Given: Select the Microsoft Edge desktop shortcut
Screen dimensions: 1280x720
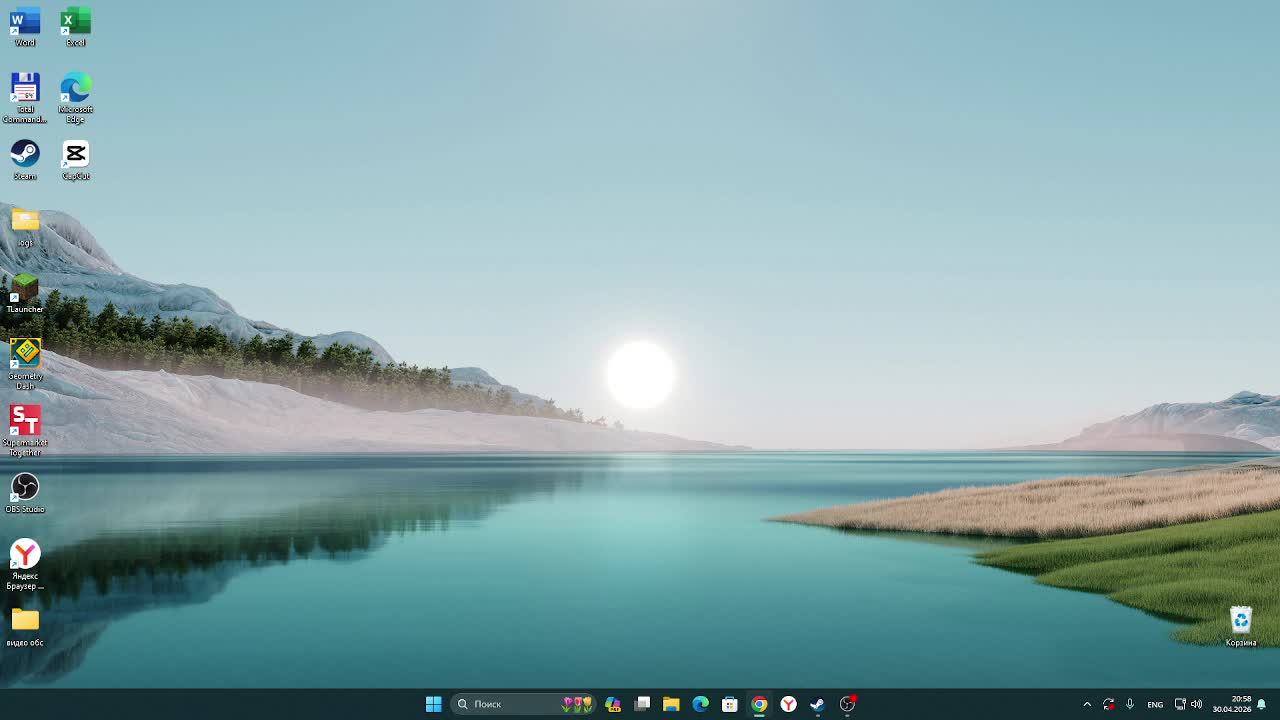Looking at the screenshot, I should click(x=75, y=98).
